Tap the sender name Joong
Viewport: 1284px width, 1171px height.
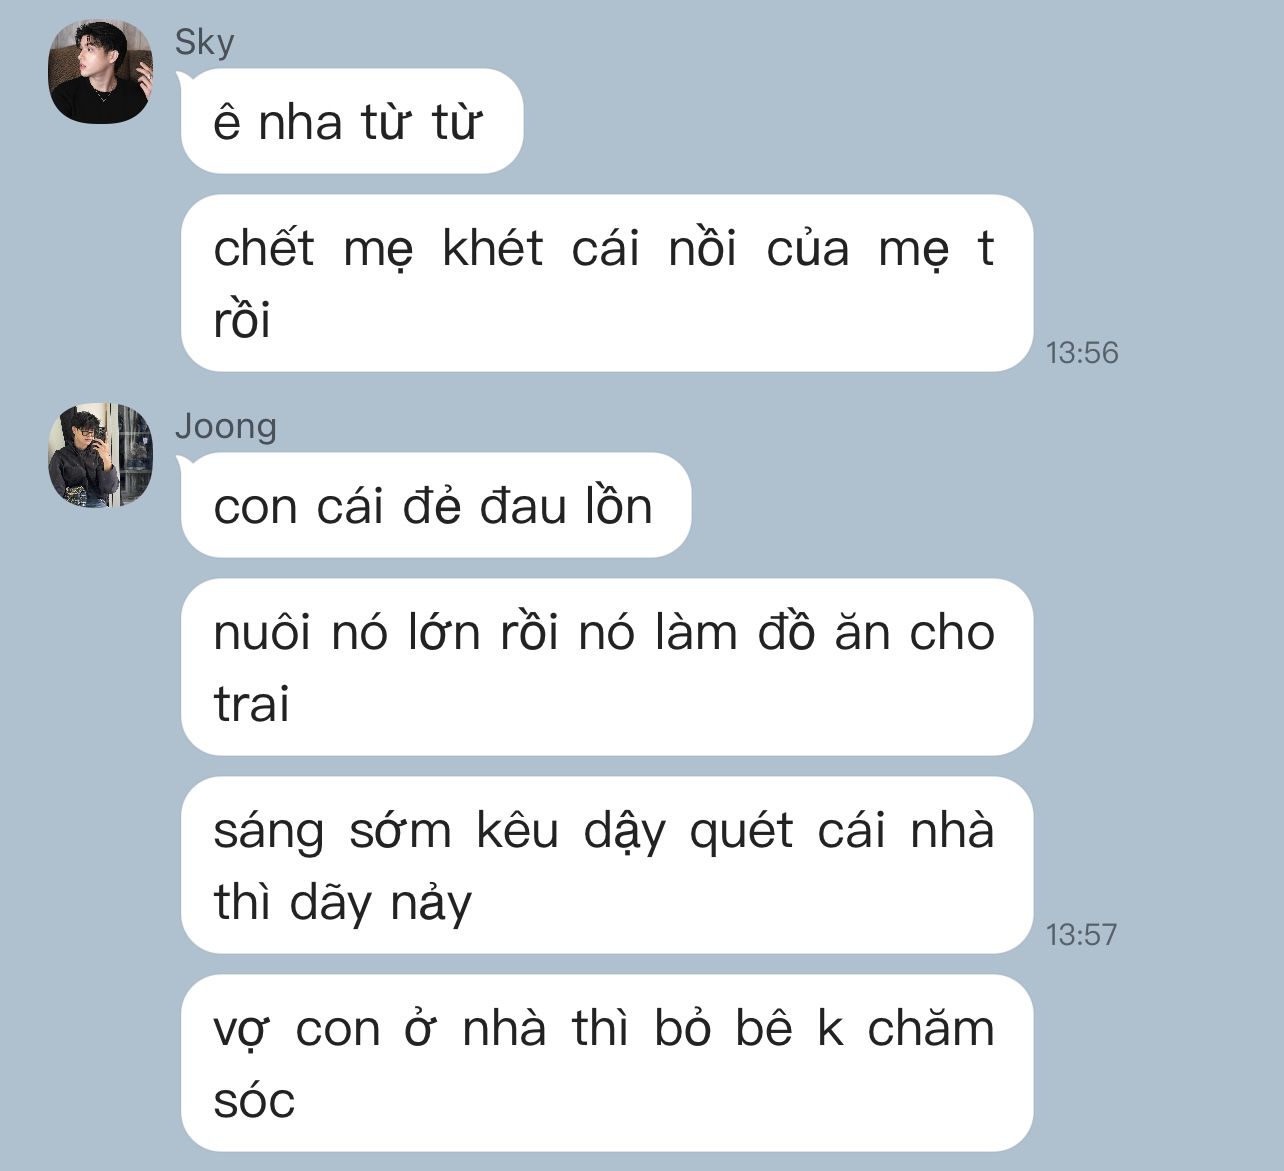pyautogui.click(x=226, y=426)
